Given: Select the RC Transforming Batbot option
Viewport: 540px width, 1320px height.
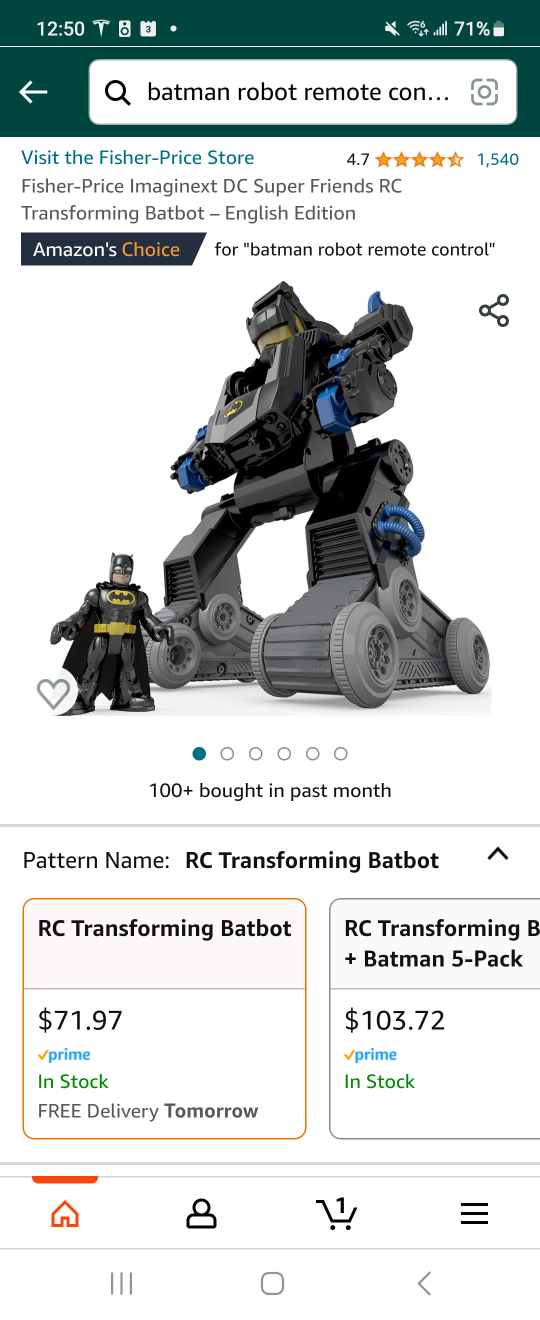Looking at the screenshot, I should click(x=164, y=1018).
